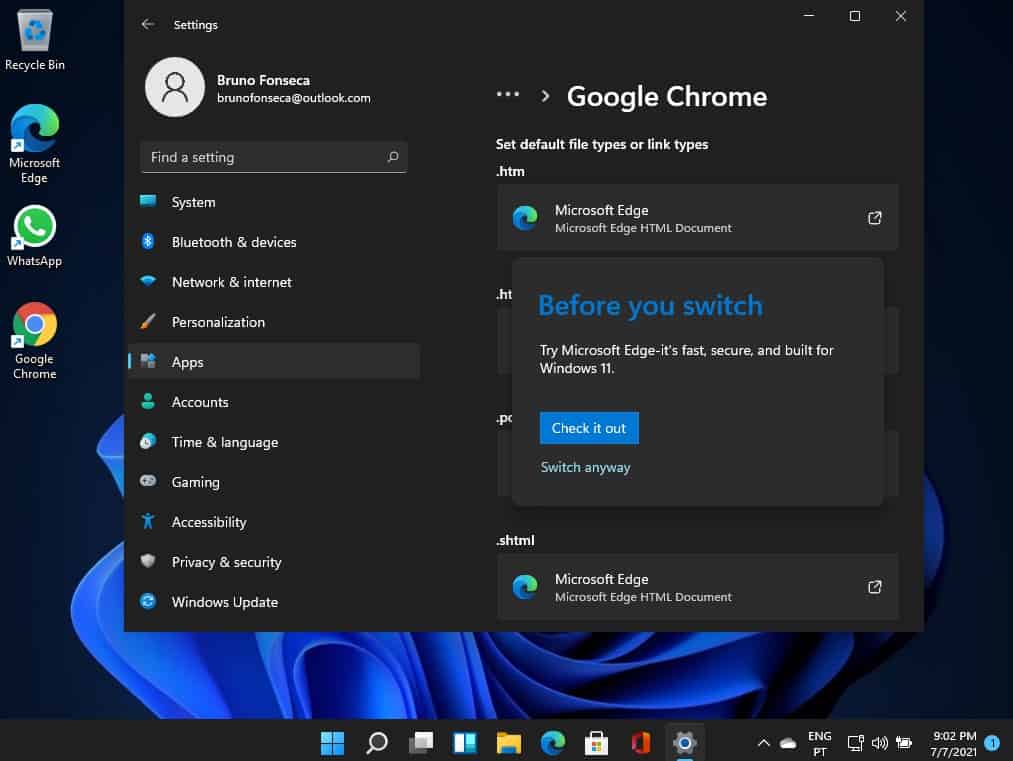Expand the breadcrumb ellipsis before Google Chrome

pyautogui.click(x=508, y=95)
